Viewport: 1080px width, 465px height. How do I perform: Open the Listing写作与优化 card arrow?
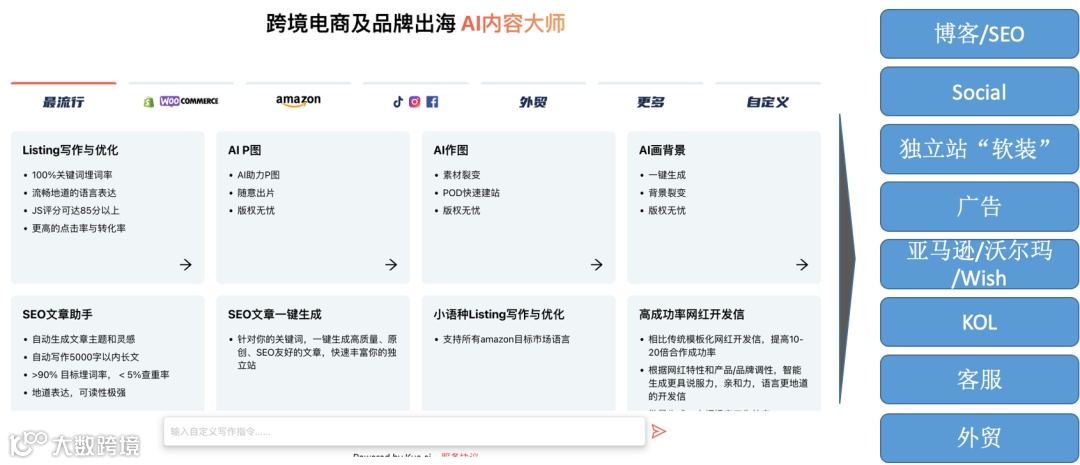coord(185,265)
